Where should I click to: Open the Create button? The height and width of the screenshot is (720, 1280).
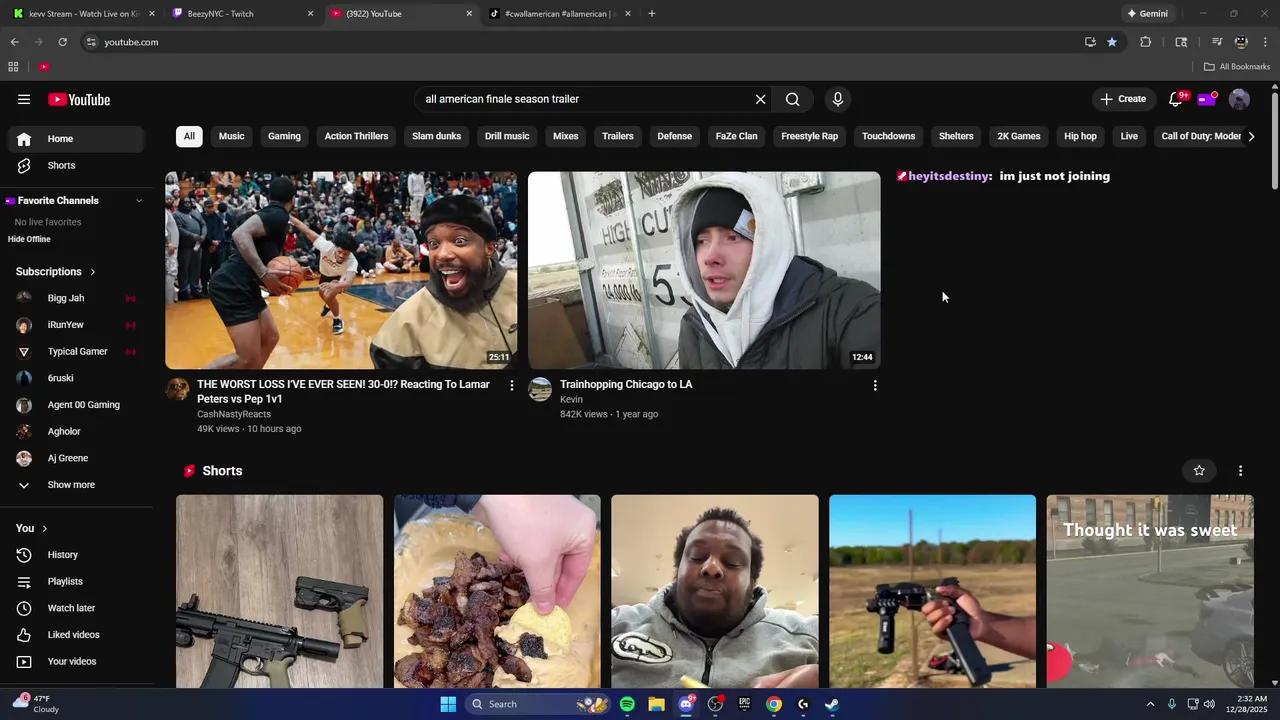point(1123,99)
